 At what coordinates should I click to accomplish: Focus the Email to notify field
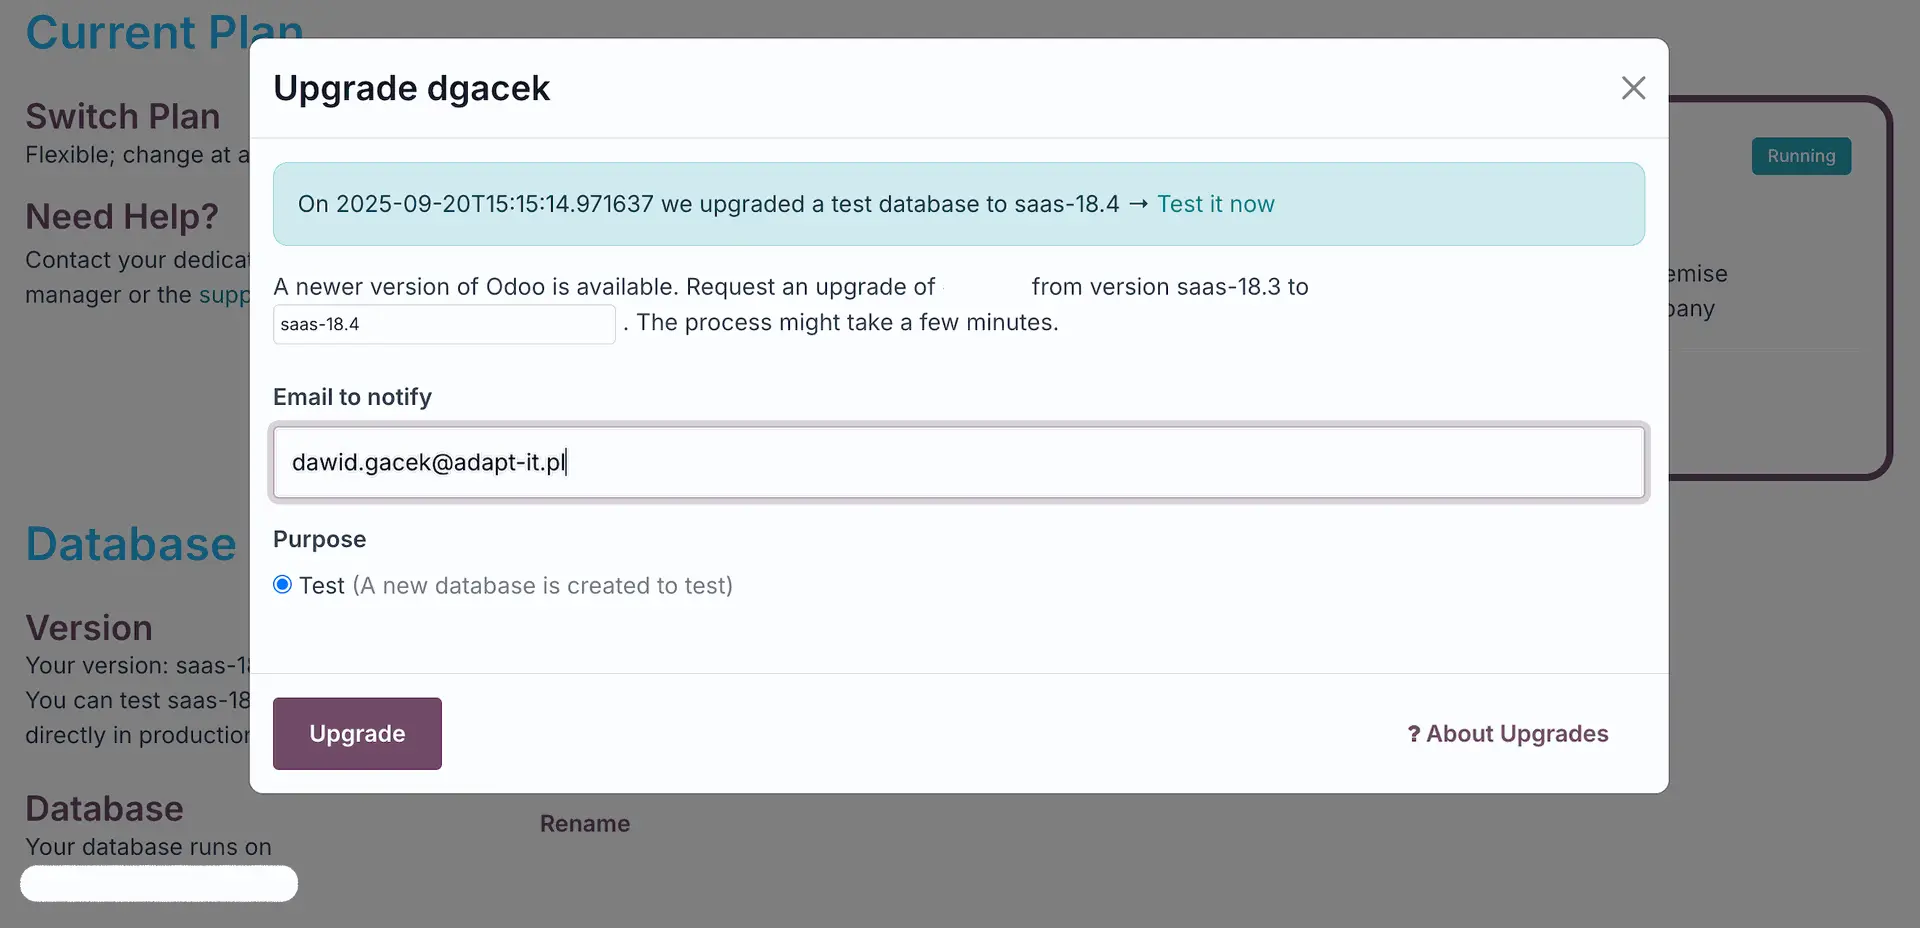[958, 462]
